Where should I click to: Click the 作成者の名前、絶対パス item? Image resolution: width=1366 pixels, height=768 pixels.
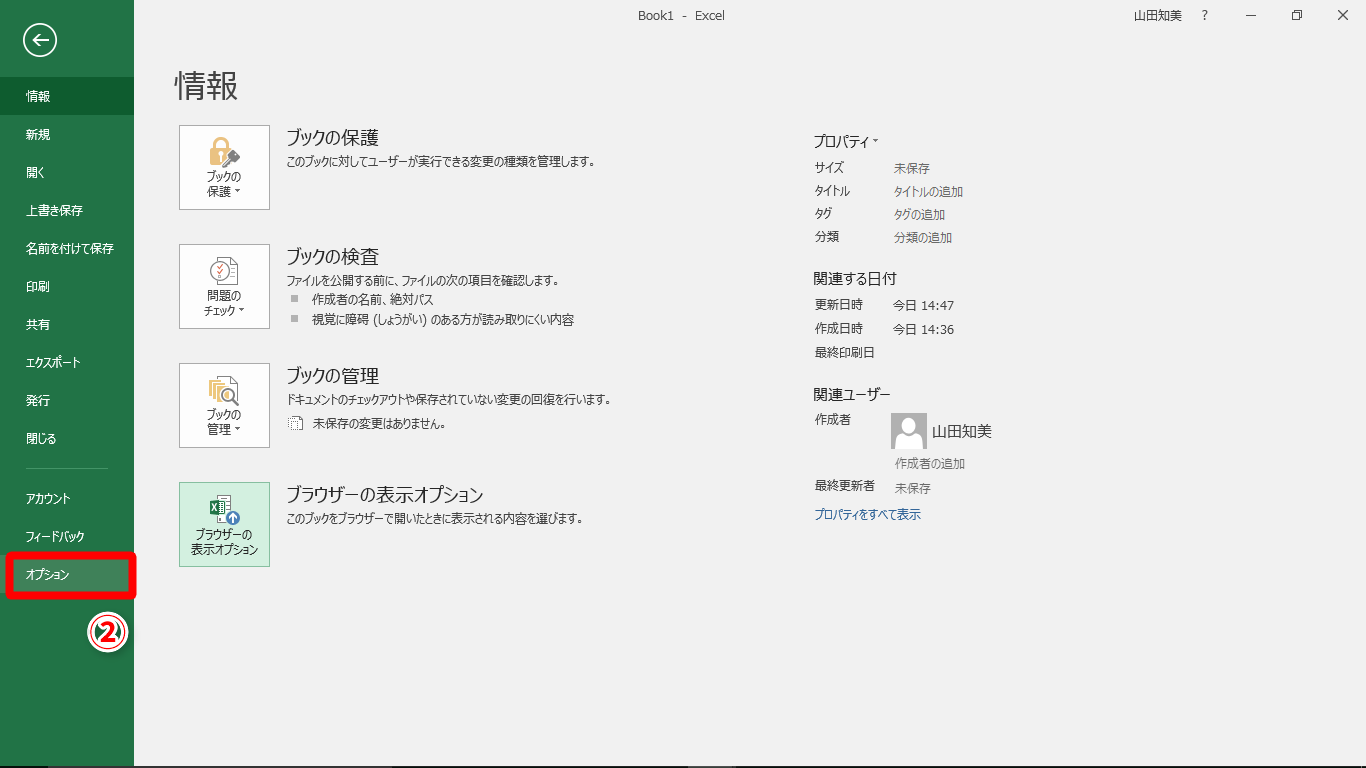[373, 299]
